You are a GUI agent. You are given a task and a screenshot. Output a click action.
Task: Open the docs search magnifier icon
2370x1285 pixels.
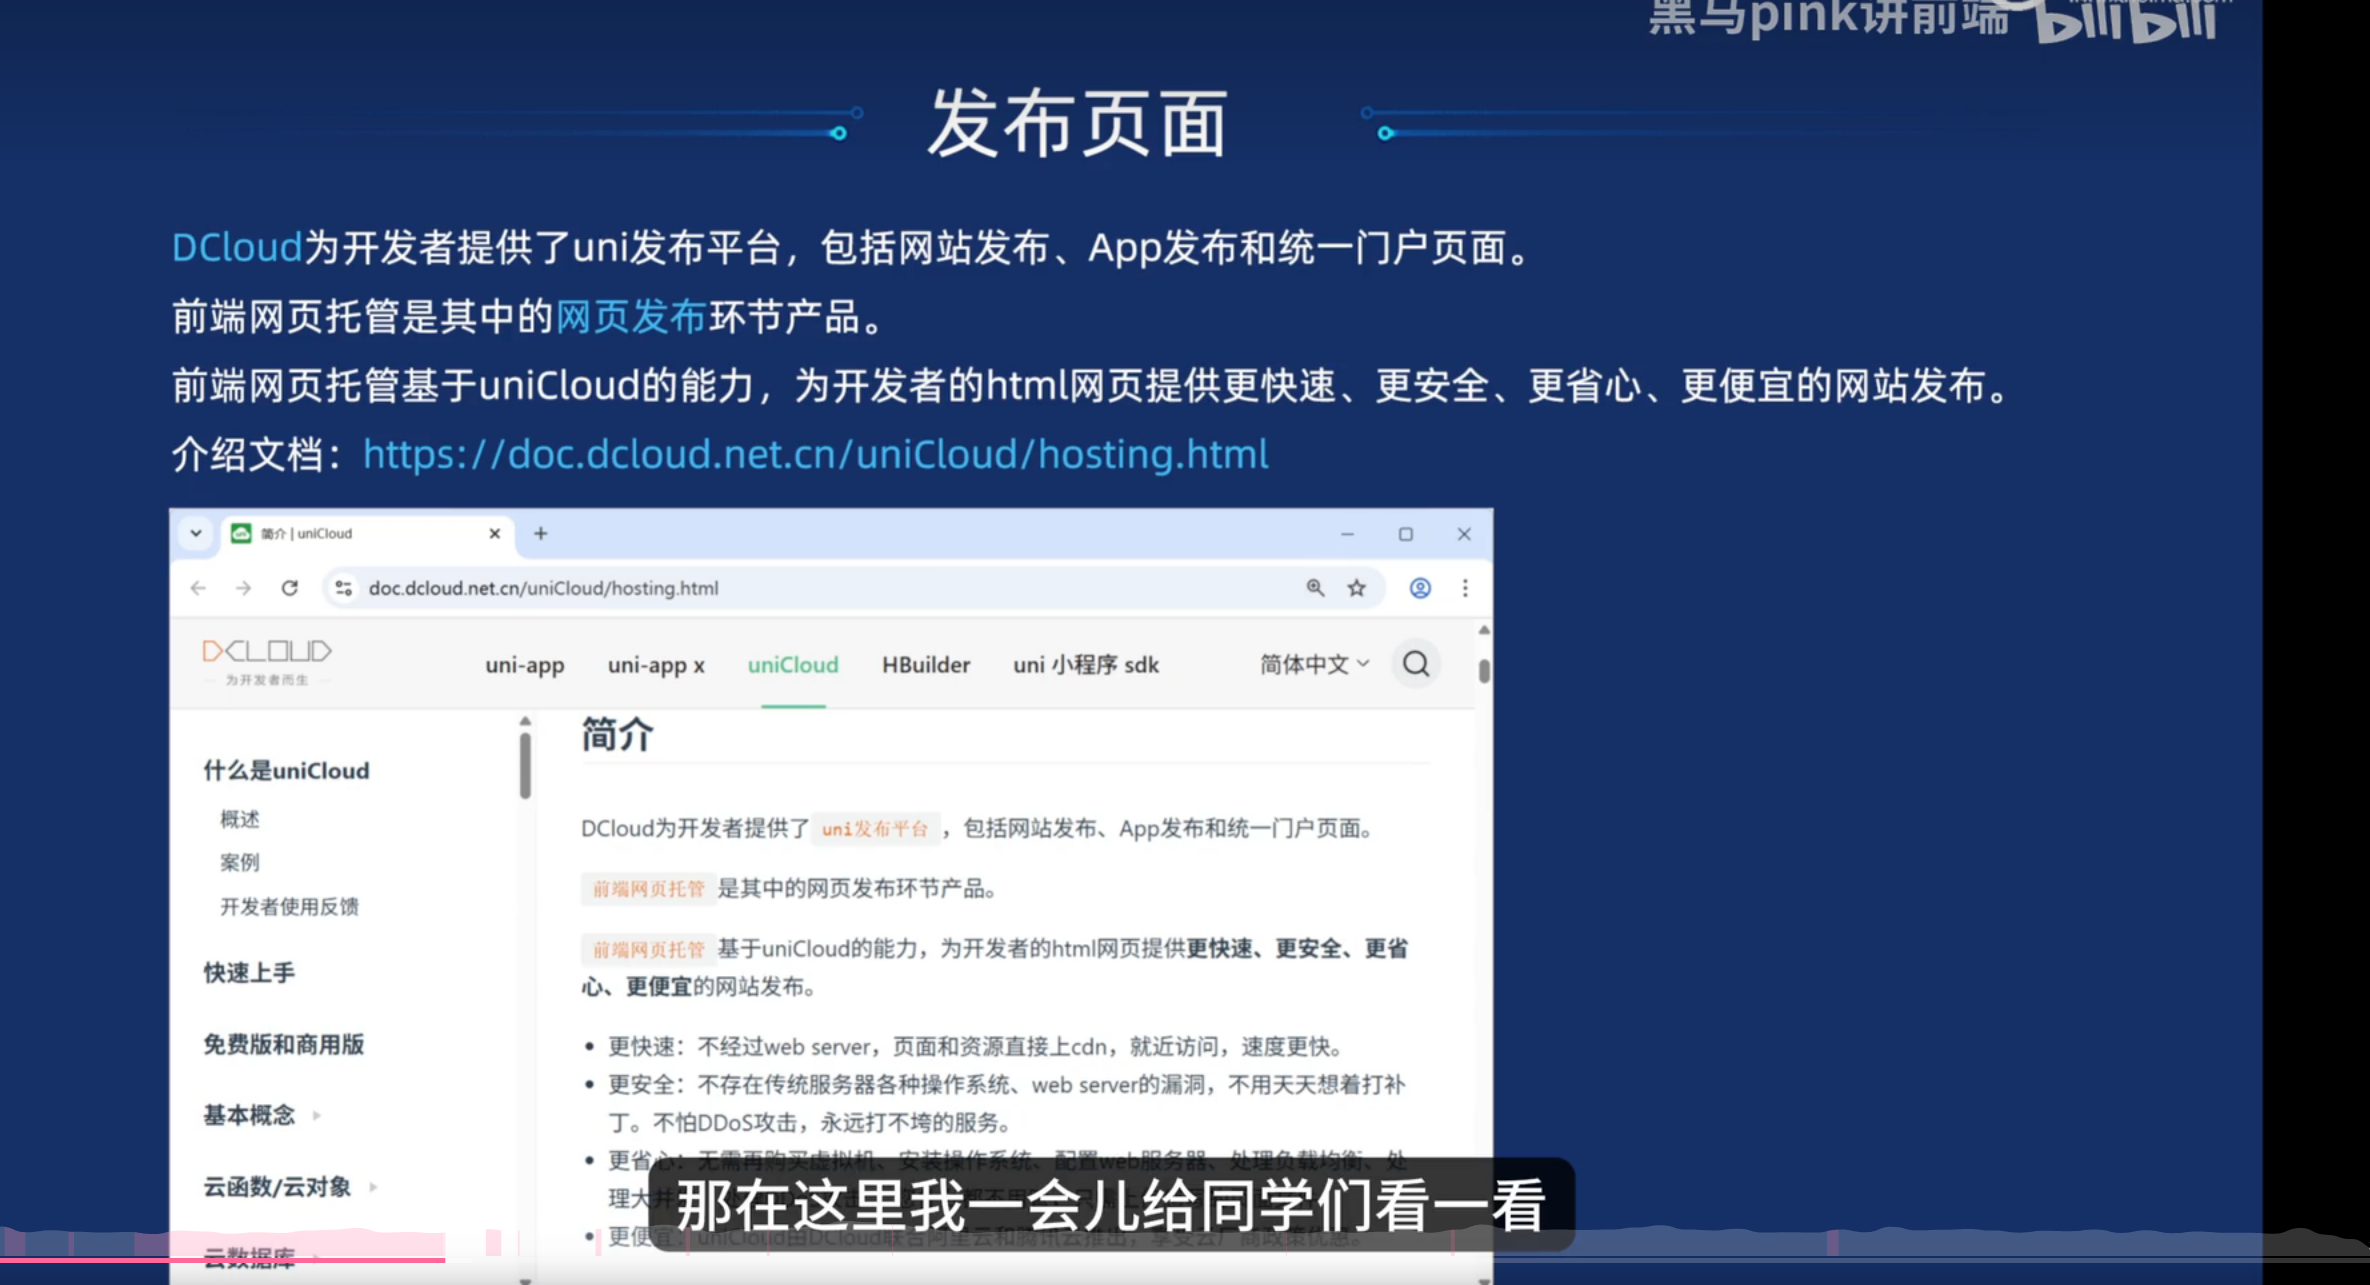pos(1416,664)
